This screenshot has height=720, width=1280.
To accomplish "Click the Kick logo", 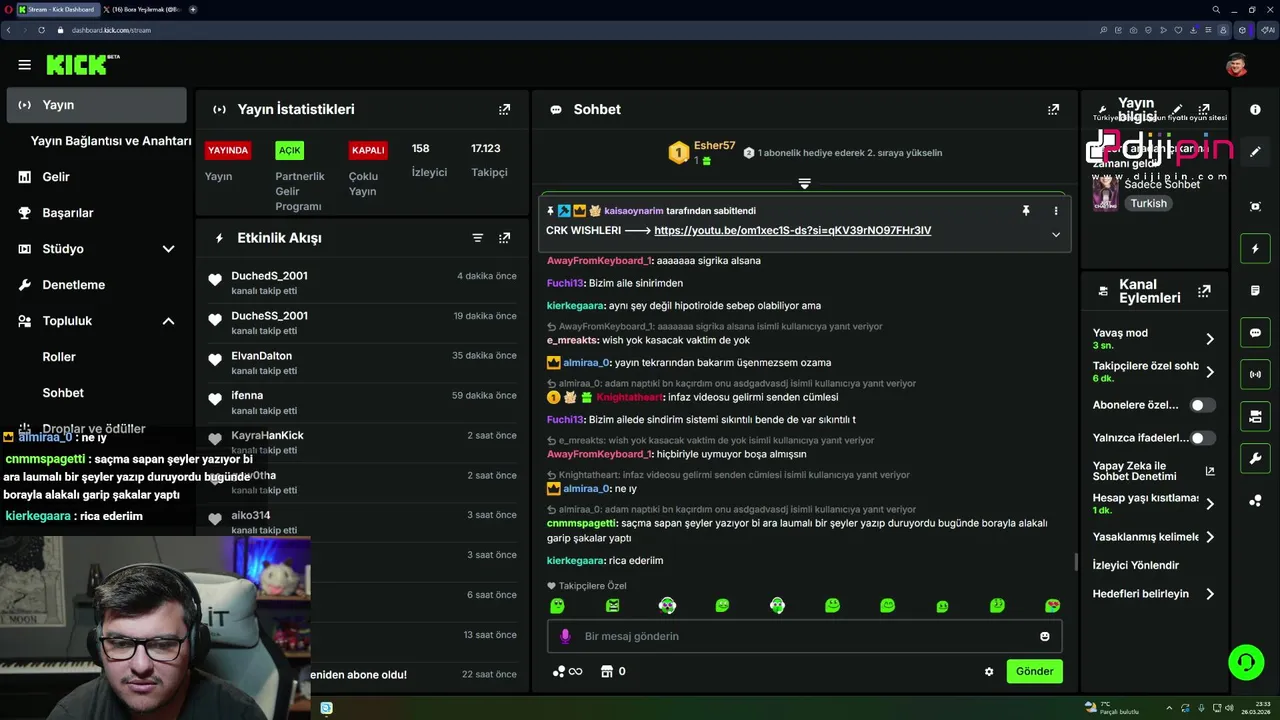I will (82, 65).
